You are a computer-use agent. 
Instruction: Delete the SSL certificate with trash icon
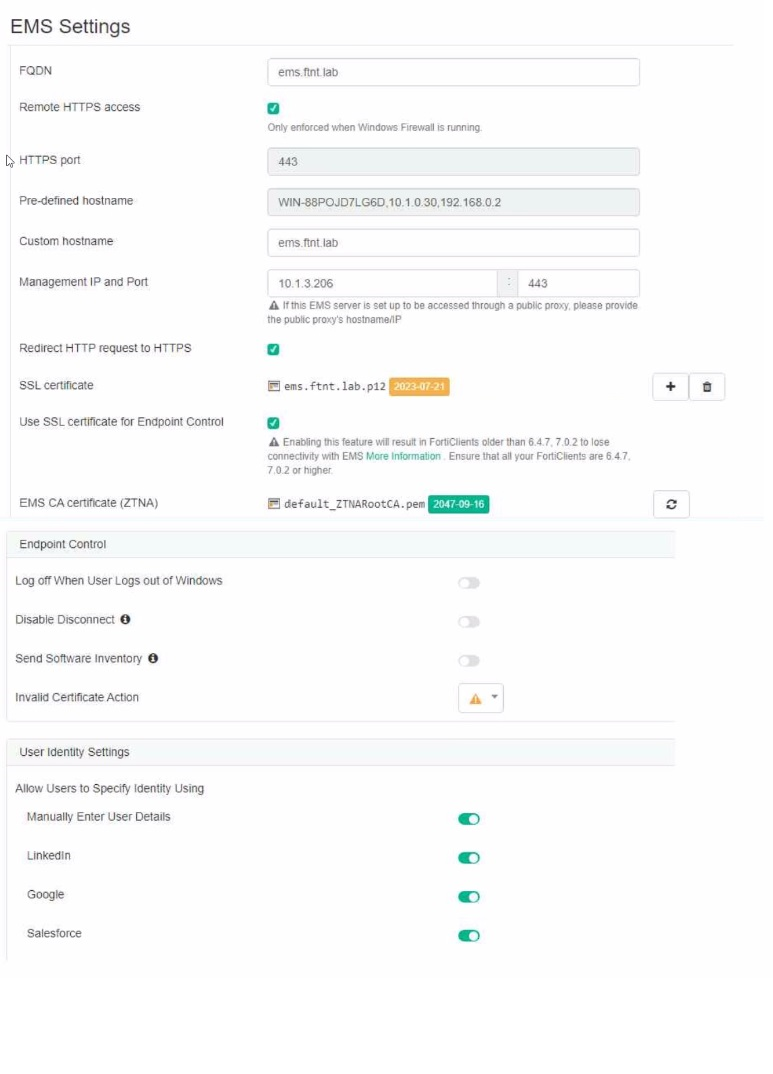(x=707, y=387)
